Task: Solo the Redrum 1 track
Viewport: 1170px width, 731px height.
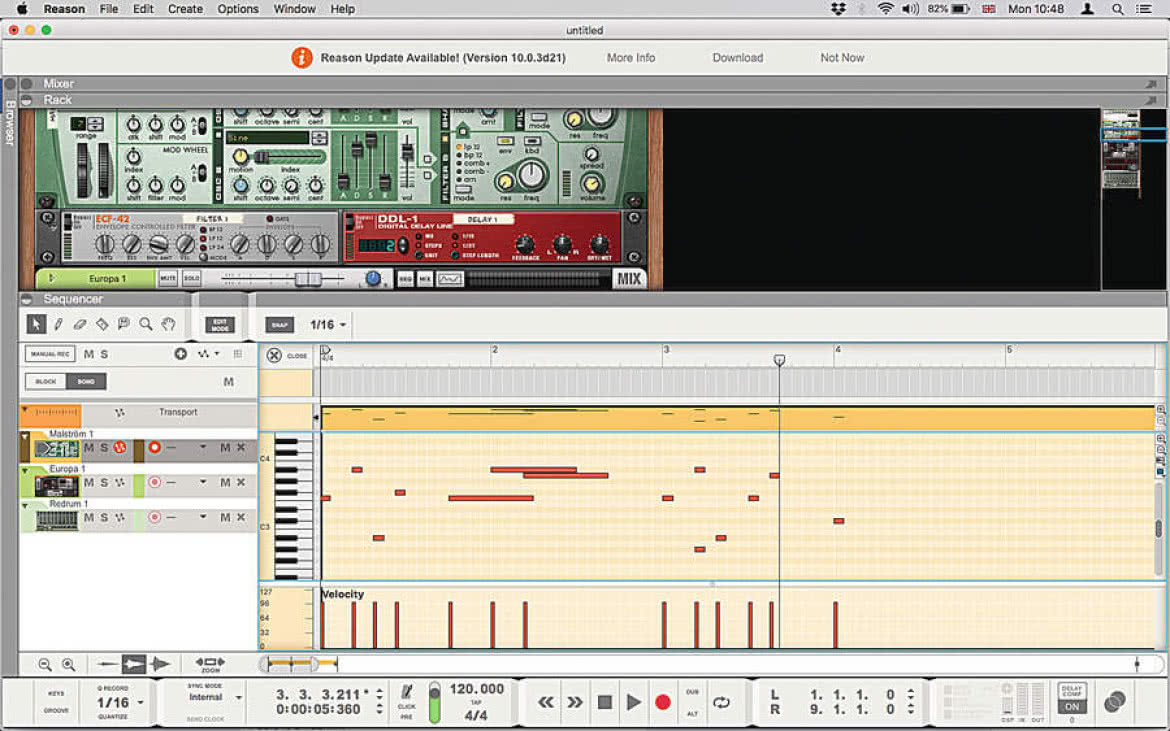Action: click(104, 518)
